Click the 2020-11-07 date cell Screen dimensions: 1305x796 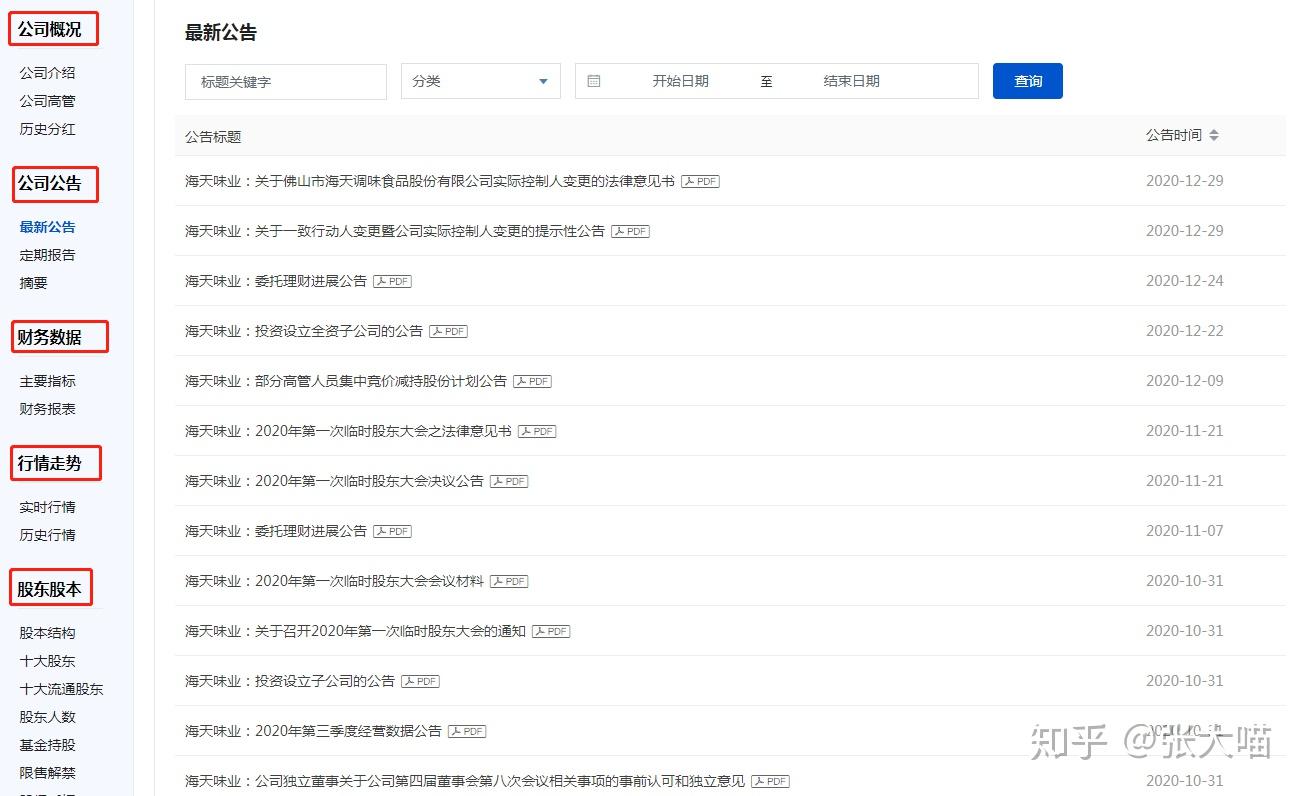[x=1185, y=531]
